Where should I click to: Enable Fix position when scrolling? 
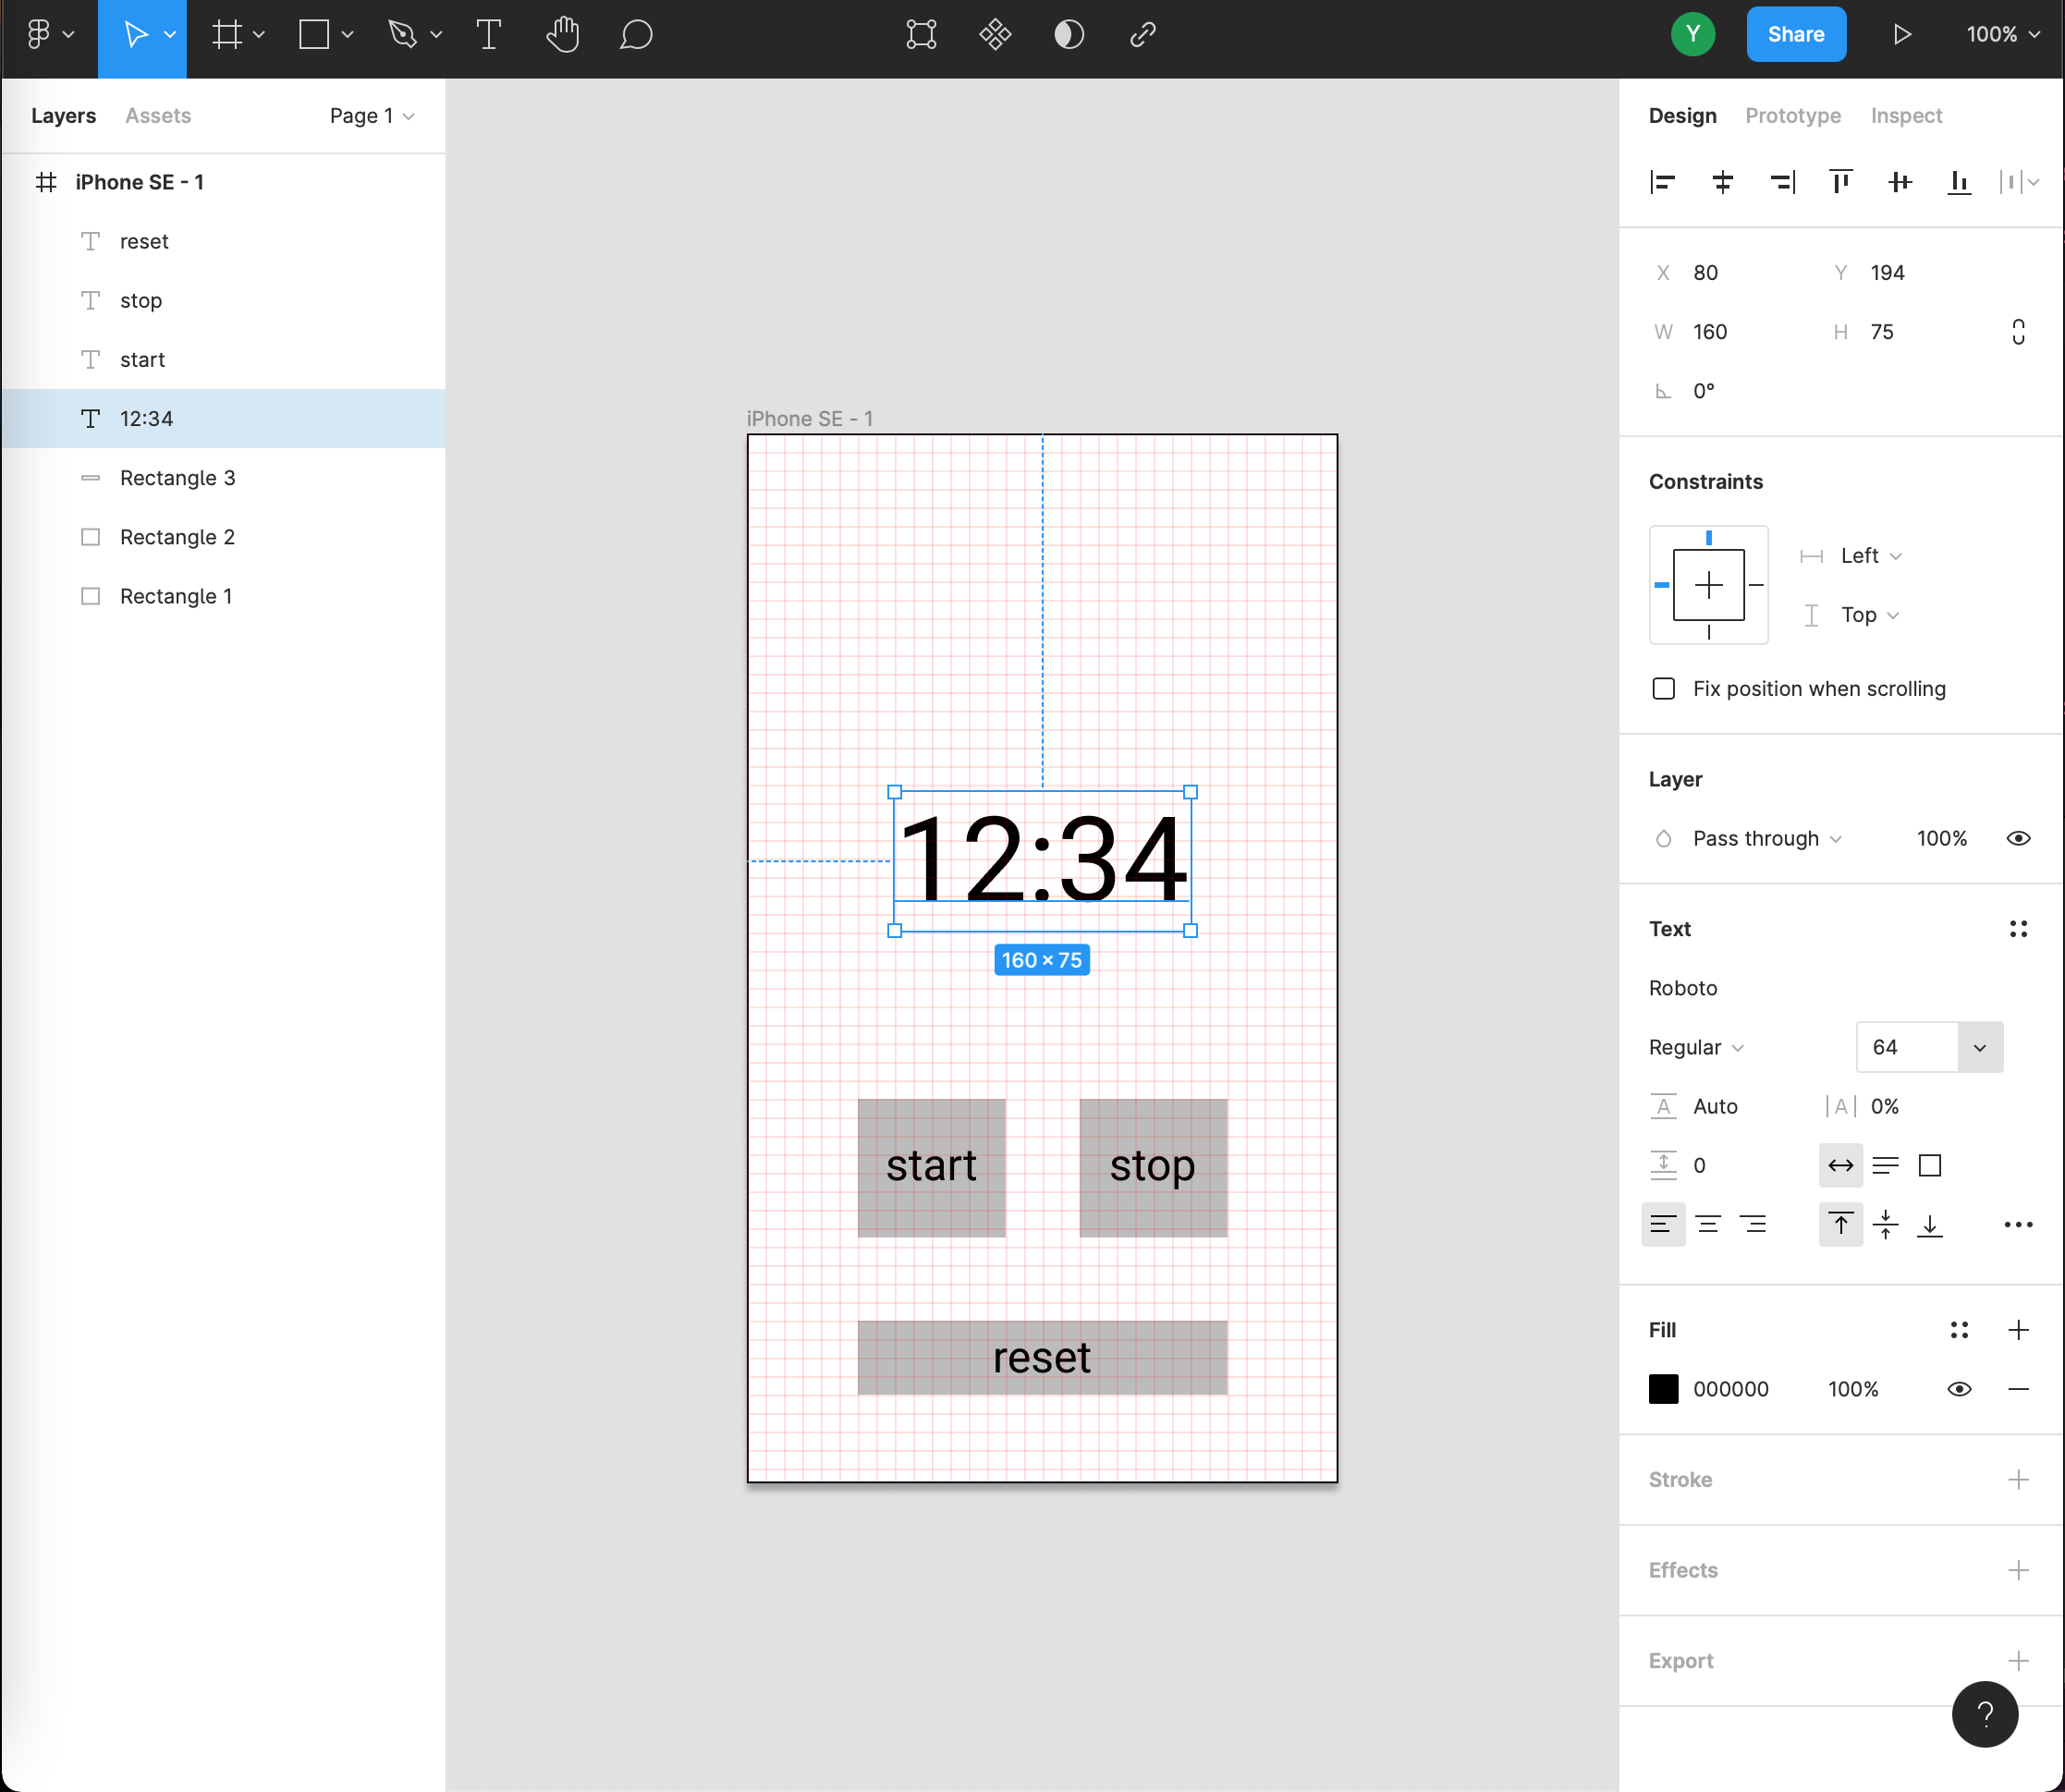1664,689
